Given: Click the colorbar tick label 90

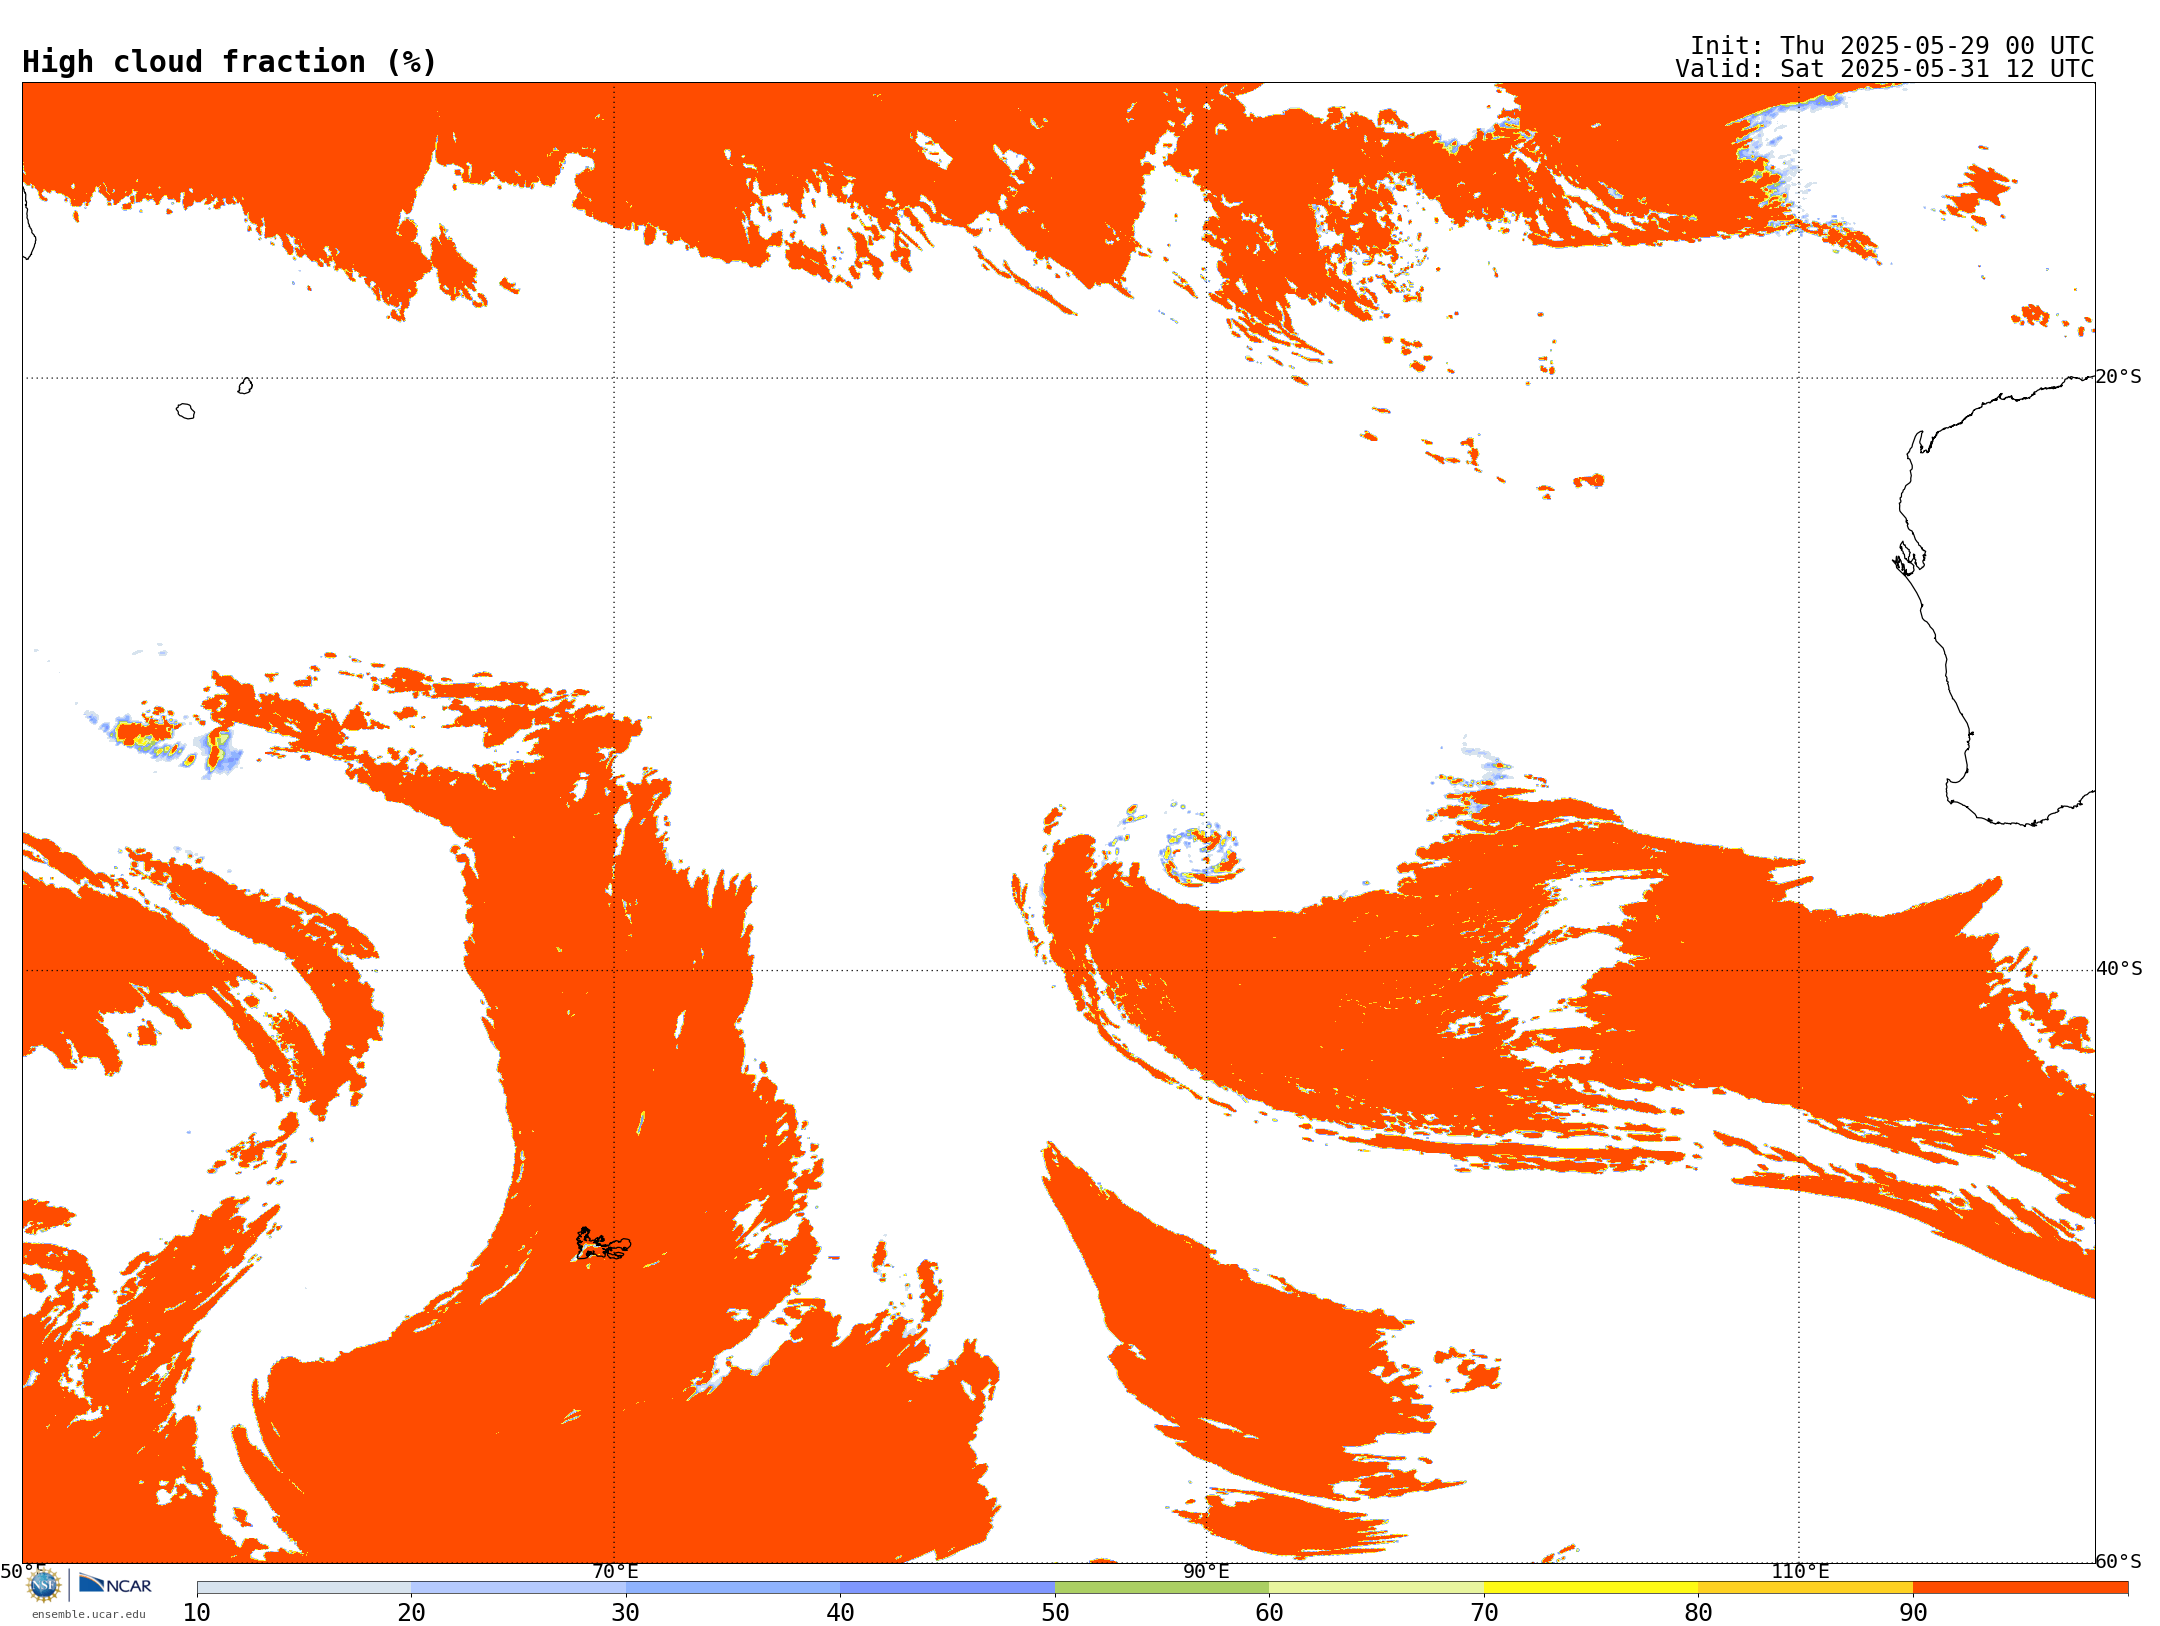Looking at the screenshot, I should click(1913, 1613).
